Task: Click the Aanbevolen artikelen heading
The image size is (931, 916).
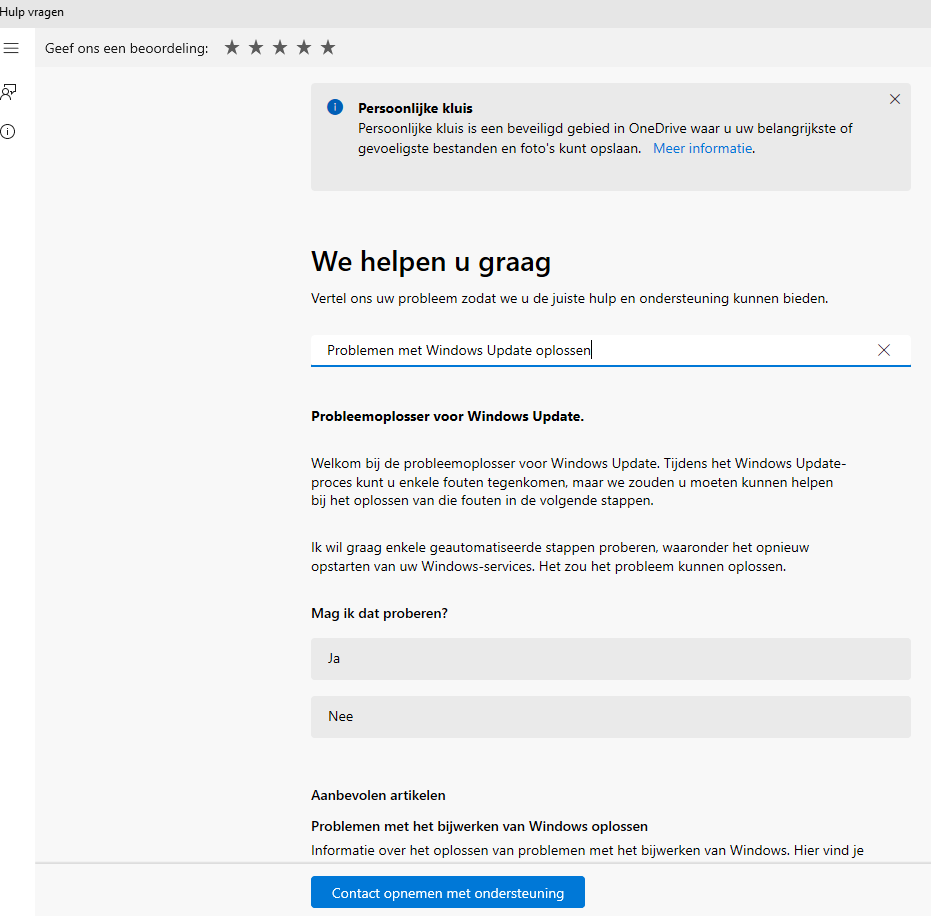Action: pos(378,795)
